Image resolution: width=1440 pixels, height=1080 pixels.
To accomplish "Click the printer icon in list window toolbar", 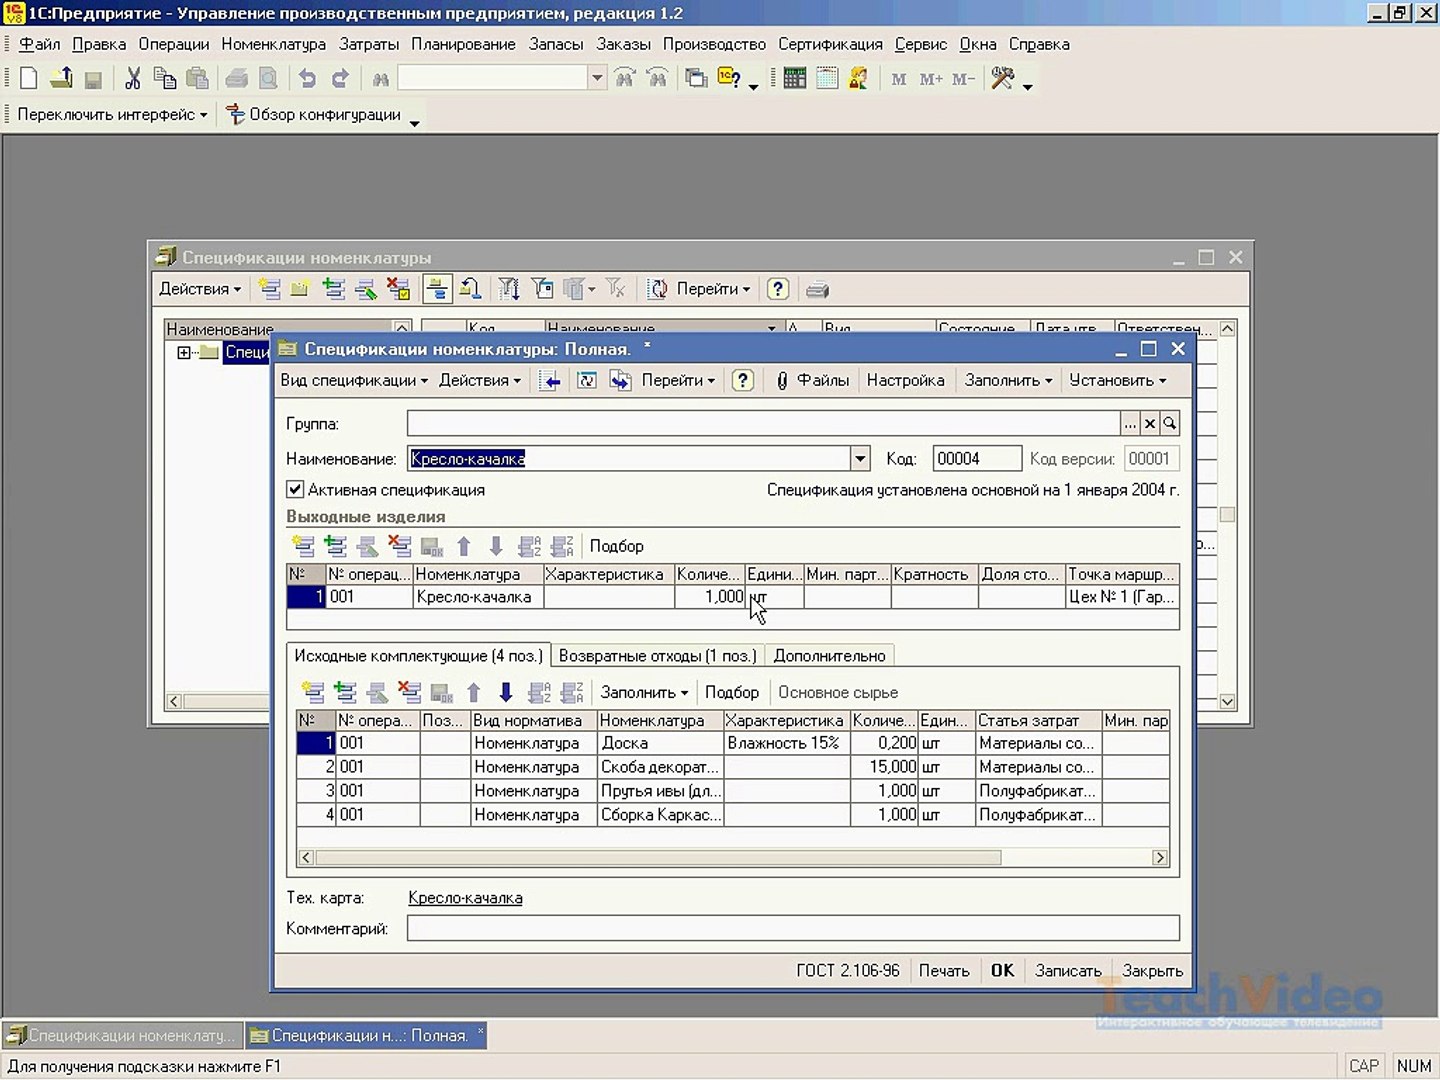I will pos(817,290).
